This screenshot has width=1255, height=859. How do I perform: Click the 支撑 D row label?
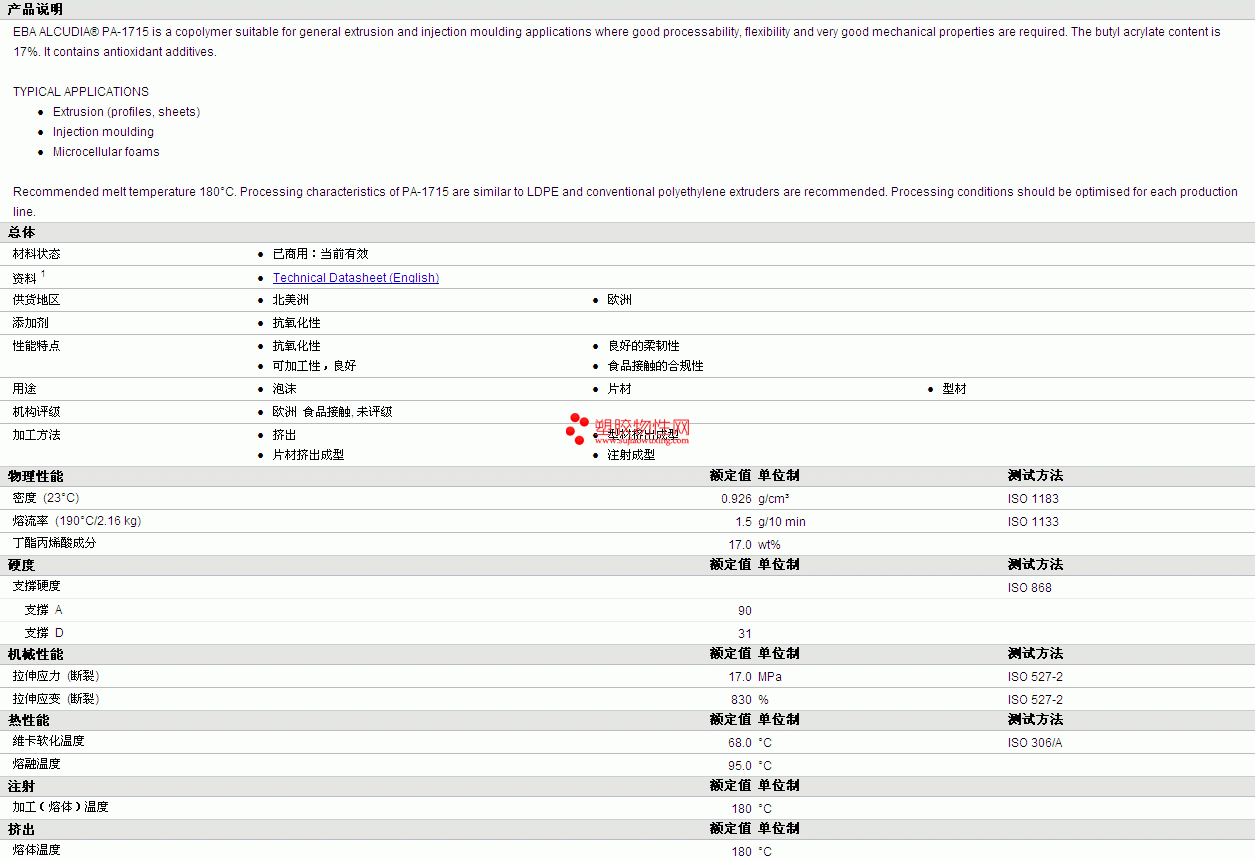tap(44, 633)
